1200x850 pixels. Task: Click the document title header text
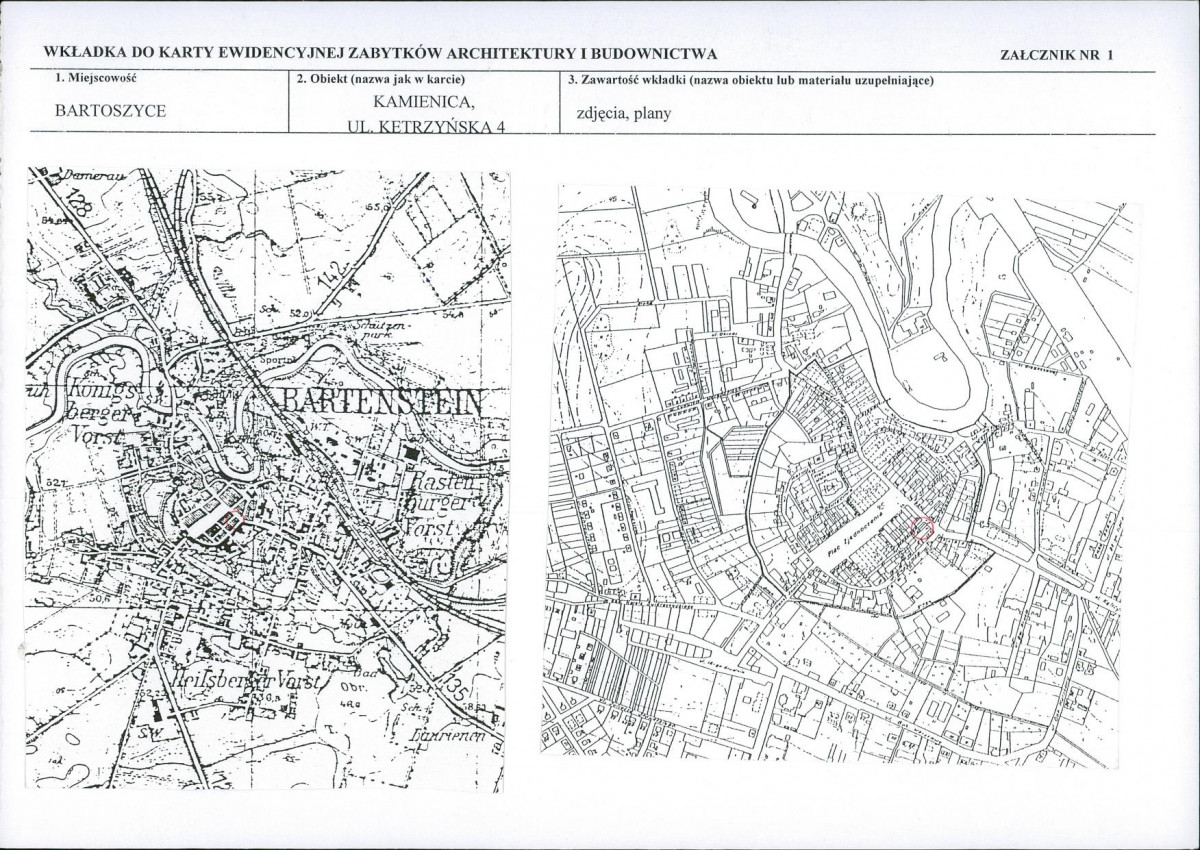point(381,55)
